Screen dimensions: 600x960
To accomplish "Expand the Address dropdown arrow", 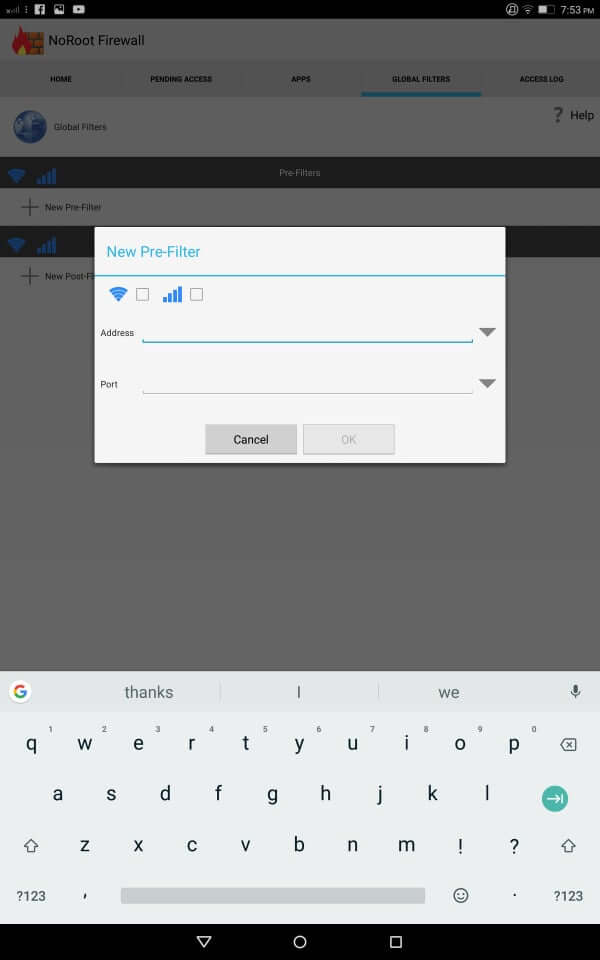I will (x=487, y=332).
